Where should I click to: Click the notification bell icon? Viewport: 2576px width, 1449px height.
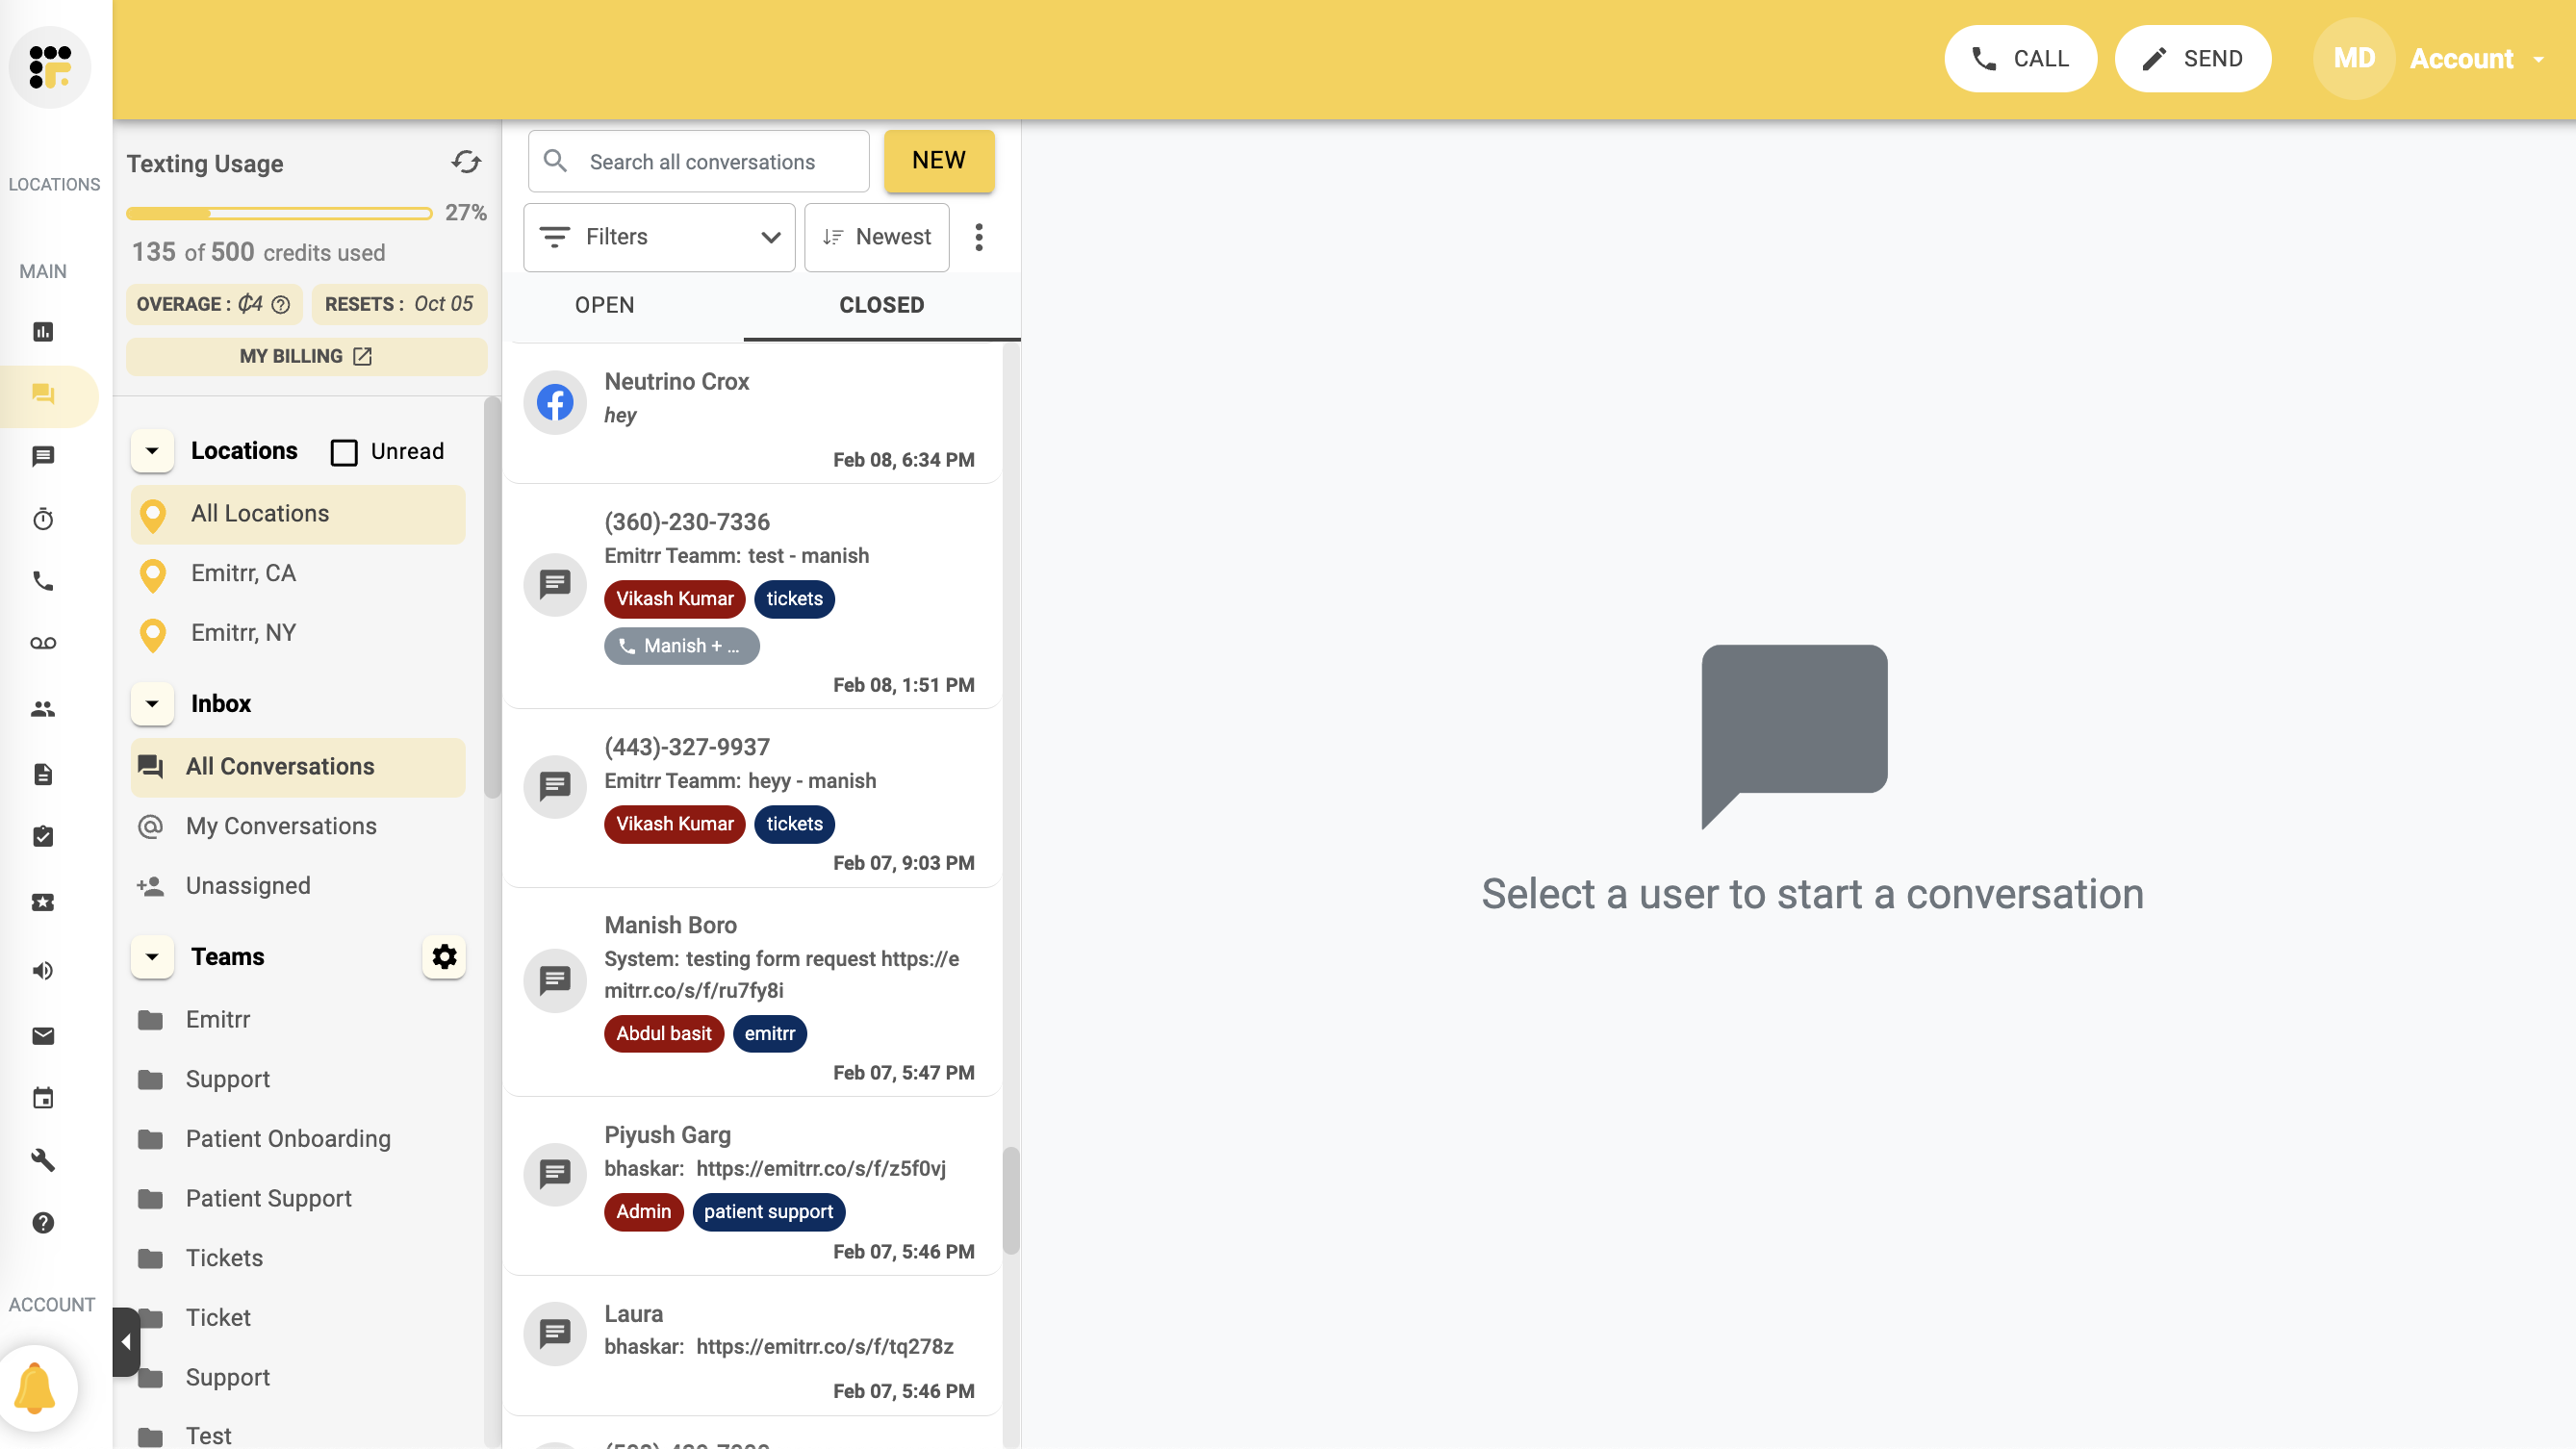tap(36, 1388)
